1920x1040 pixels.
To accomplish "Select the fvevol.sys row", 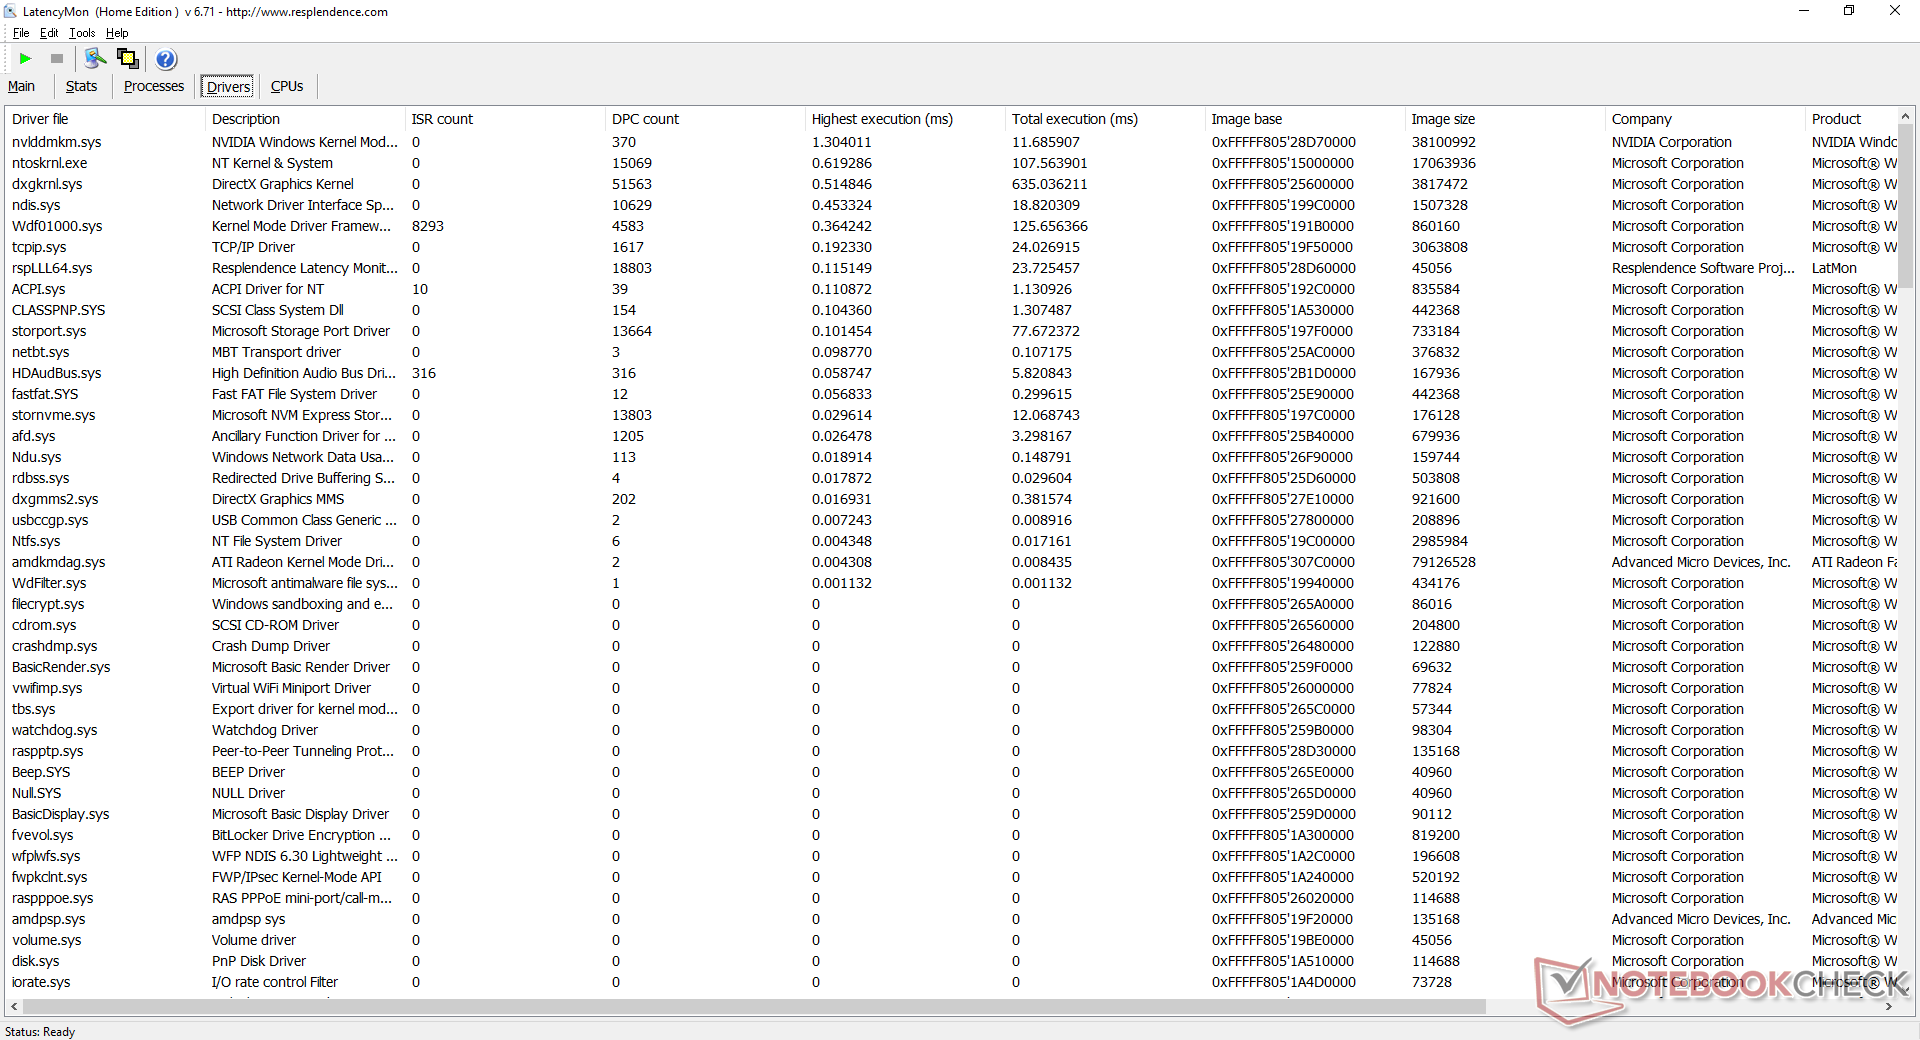I will (952, 835).
